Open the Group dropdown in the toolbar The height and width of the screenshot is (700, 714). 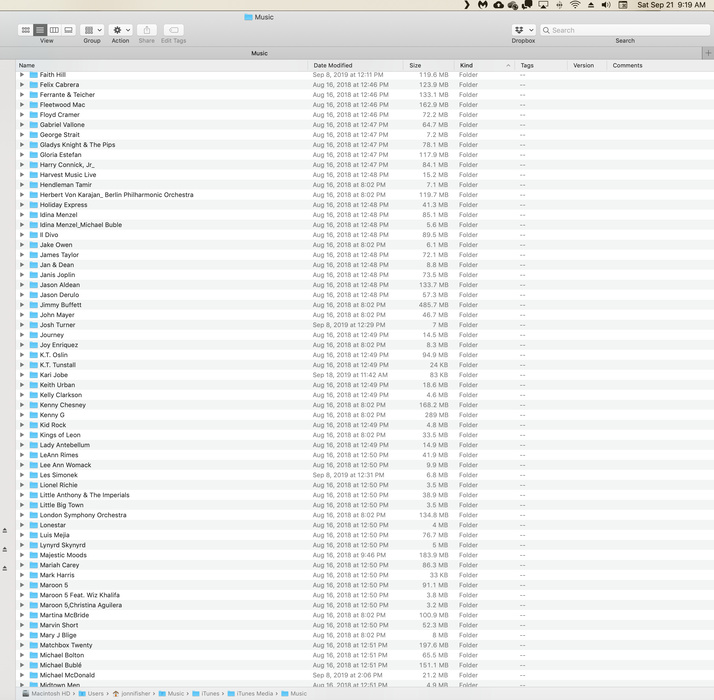click(x=92, y=30)
